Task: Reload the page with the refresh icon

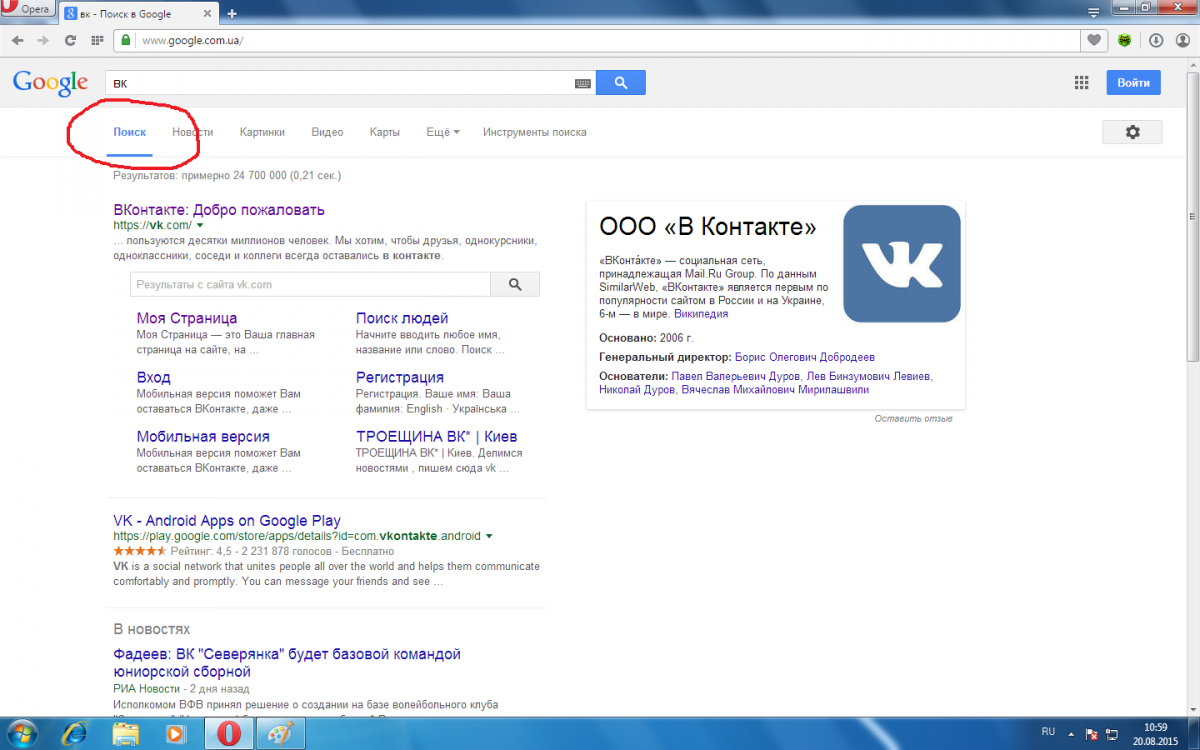Action: (70, 41)
